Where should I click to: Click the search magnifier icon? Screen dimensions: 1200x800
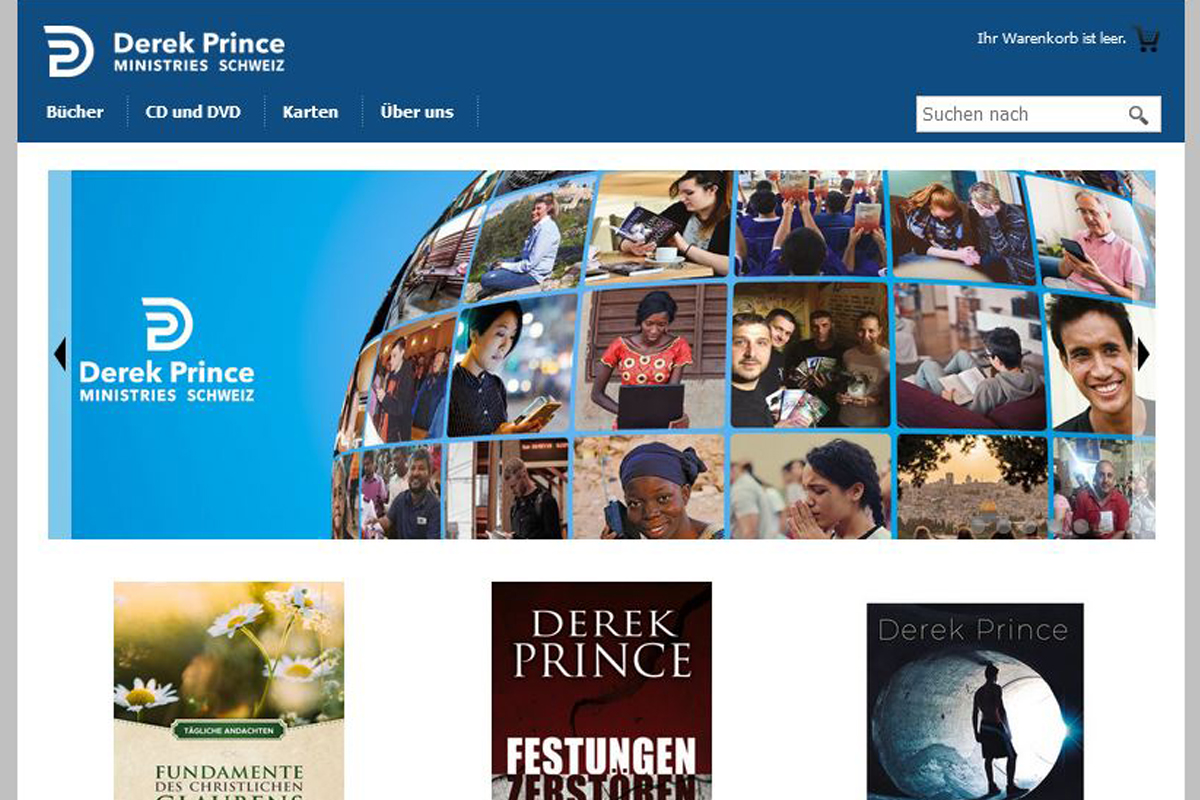click(1138, 115)
